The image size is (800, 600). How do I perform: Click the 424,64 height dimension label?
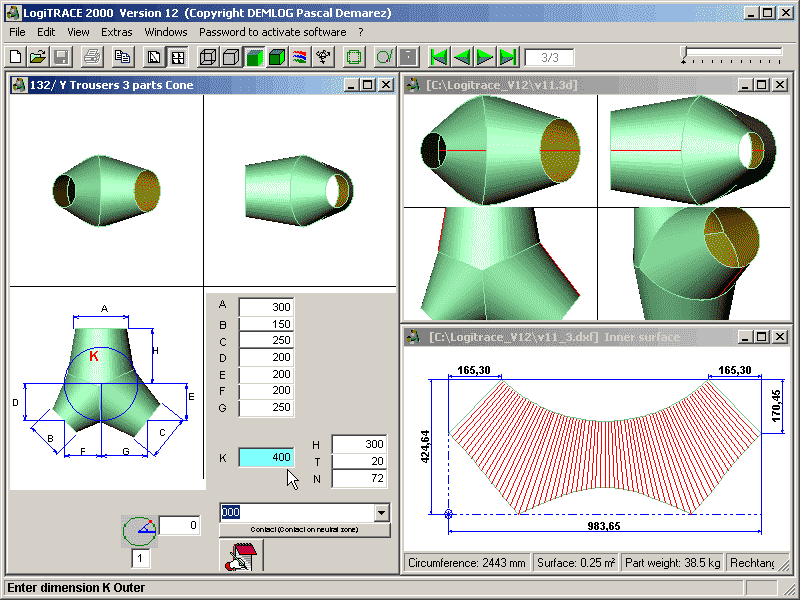click(x=425, y=446)
